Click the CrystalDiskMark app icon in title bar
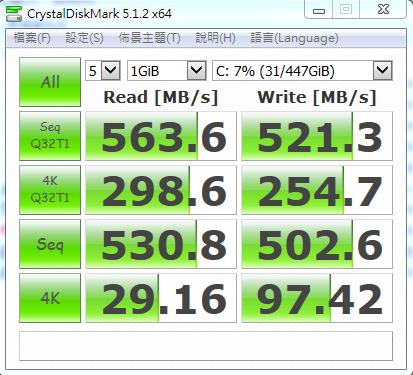This screenshot has height=375, width=413. pyautogui.click(x=14, y=14)
